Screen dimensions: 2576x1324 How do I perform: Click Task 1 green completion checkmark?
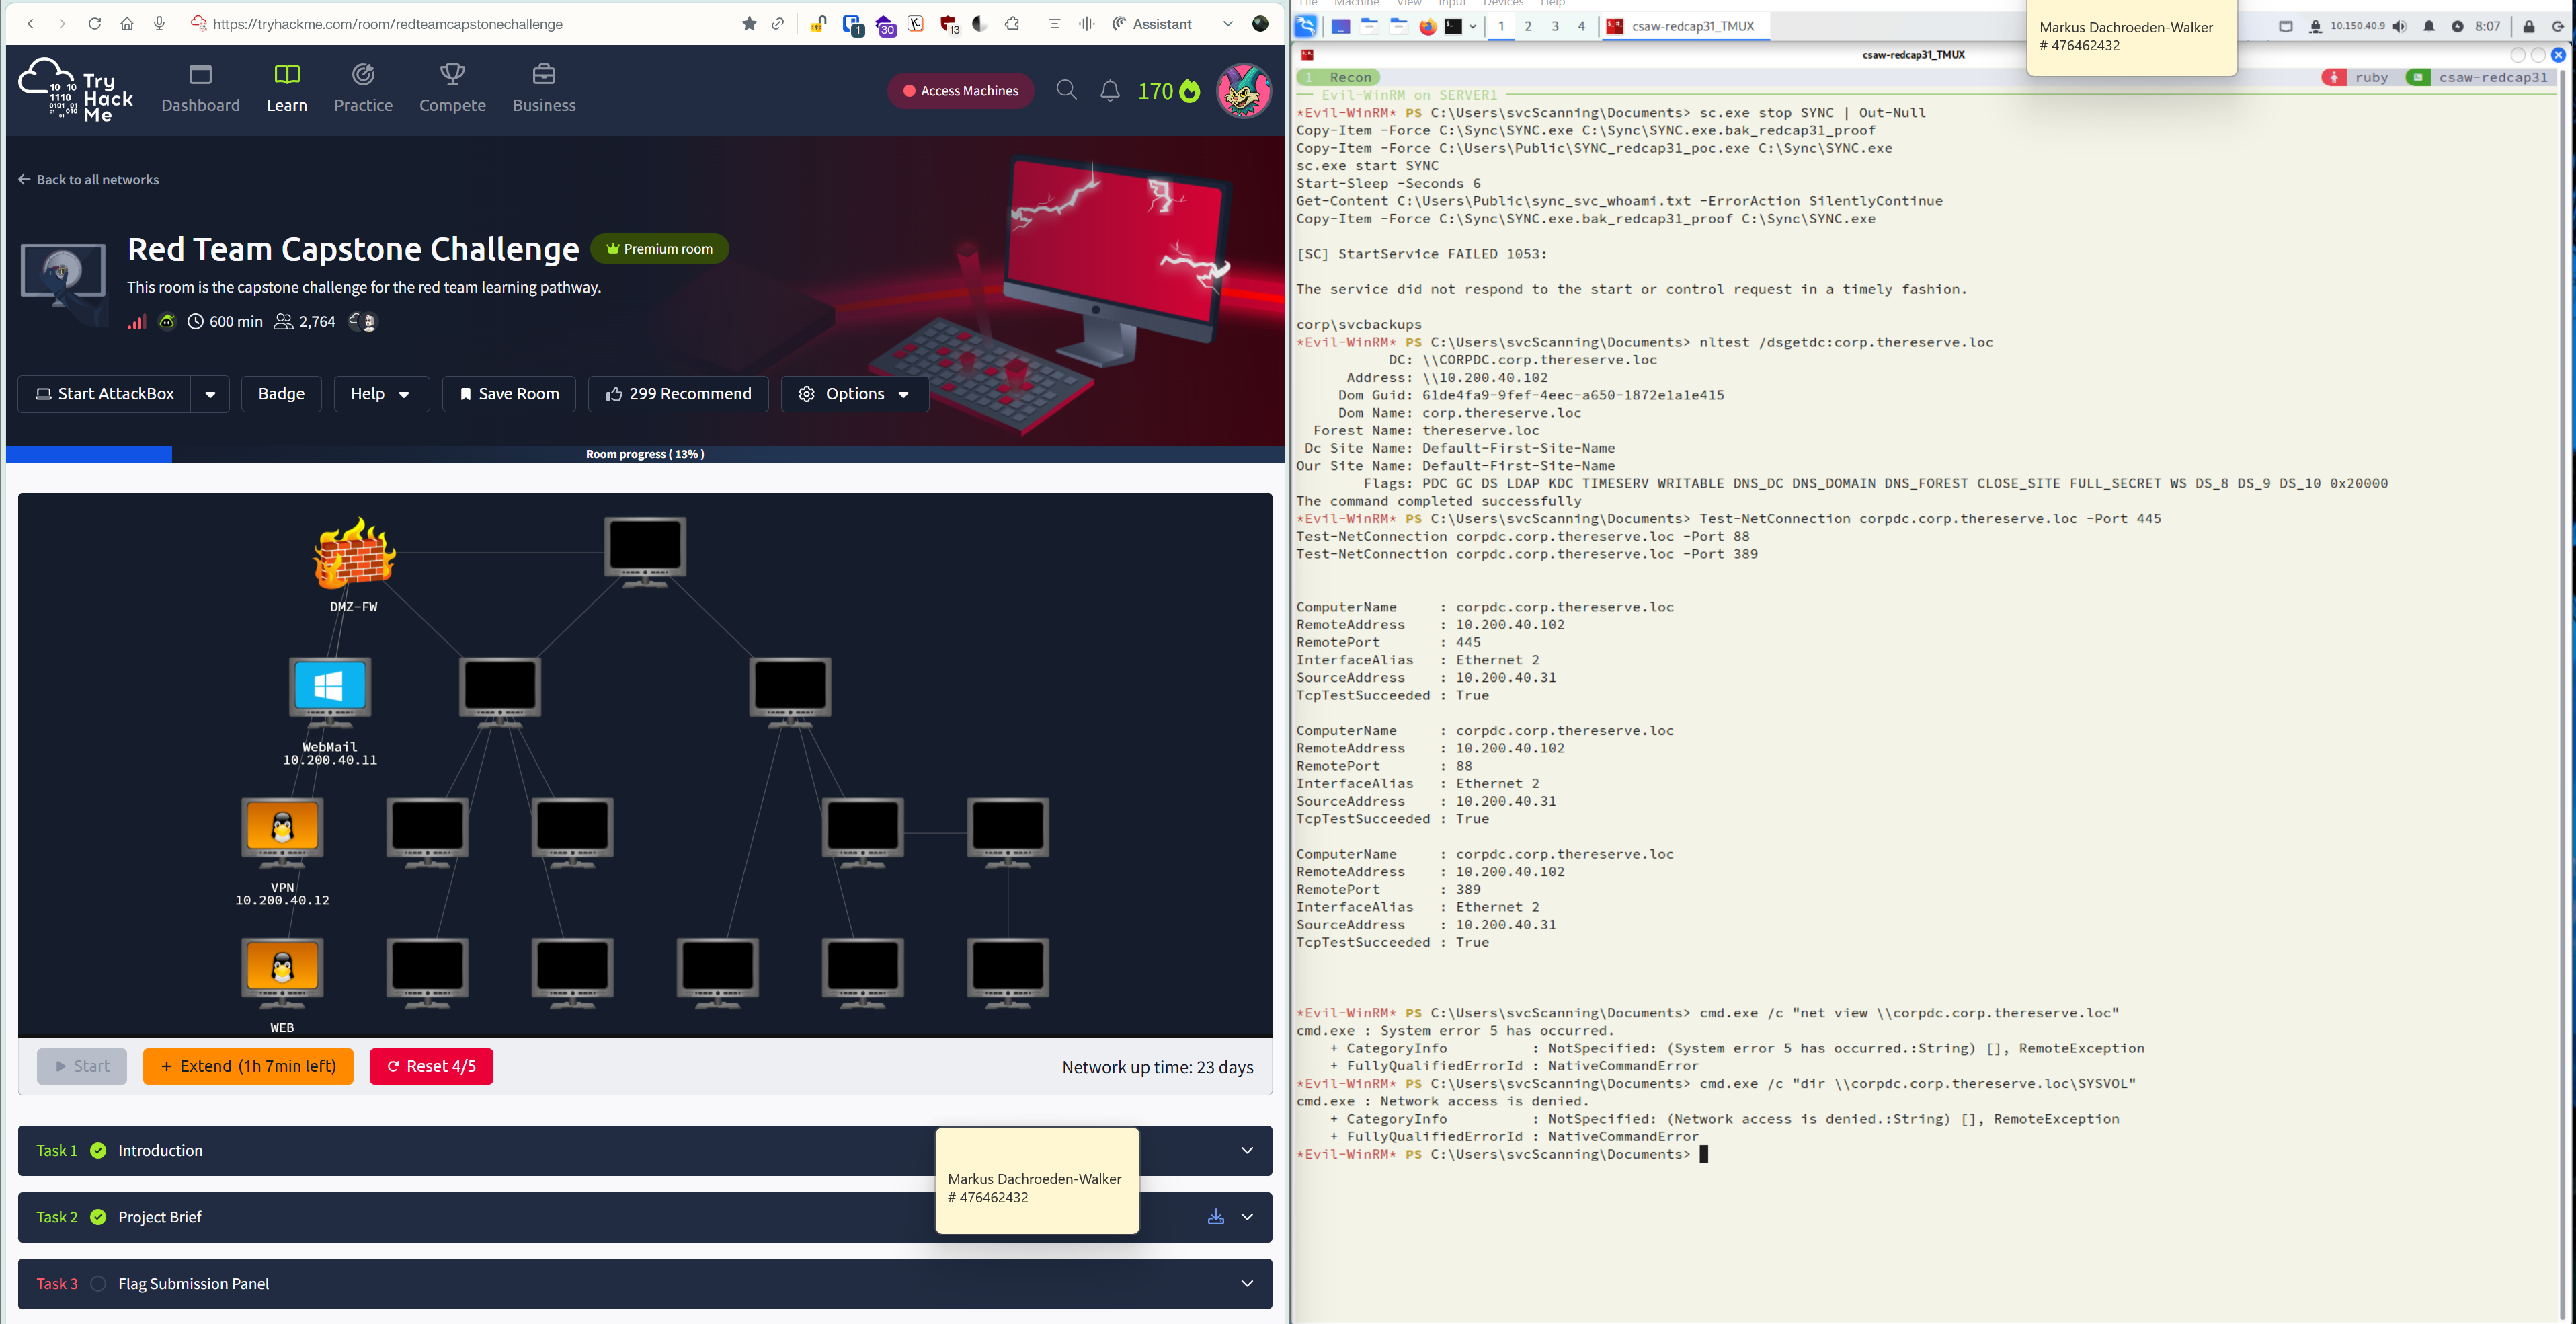(98, 1151)
